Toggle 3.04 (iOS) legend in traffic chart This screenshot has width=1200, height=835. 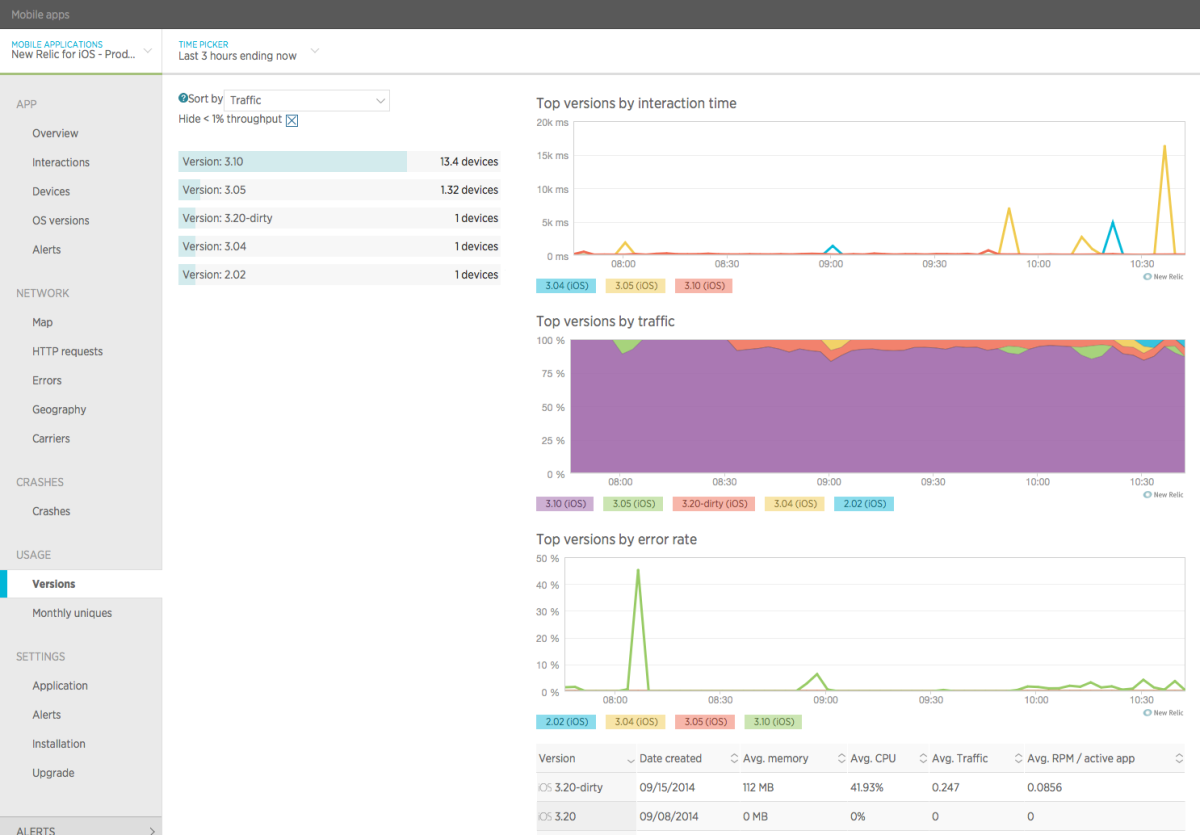(x=795, y=504)
